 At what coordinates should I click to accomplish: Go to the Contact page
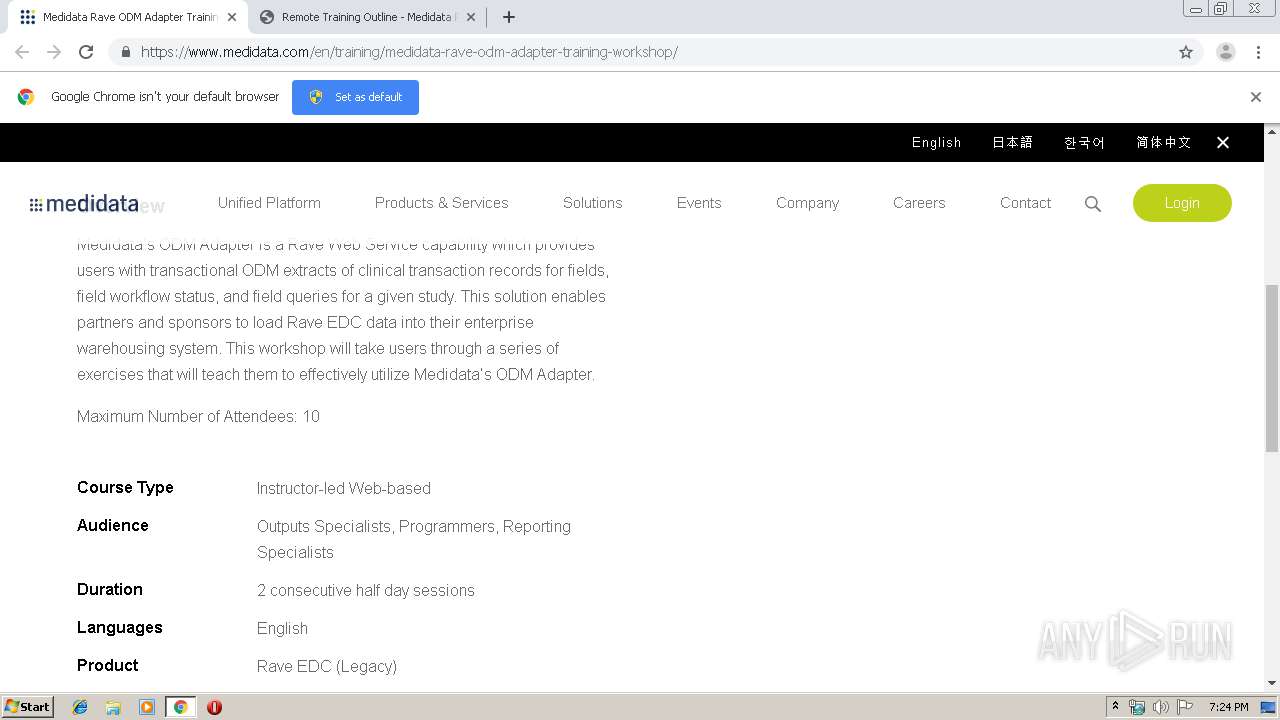coord(1025,202)
